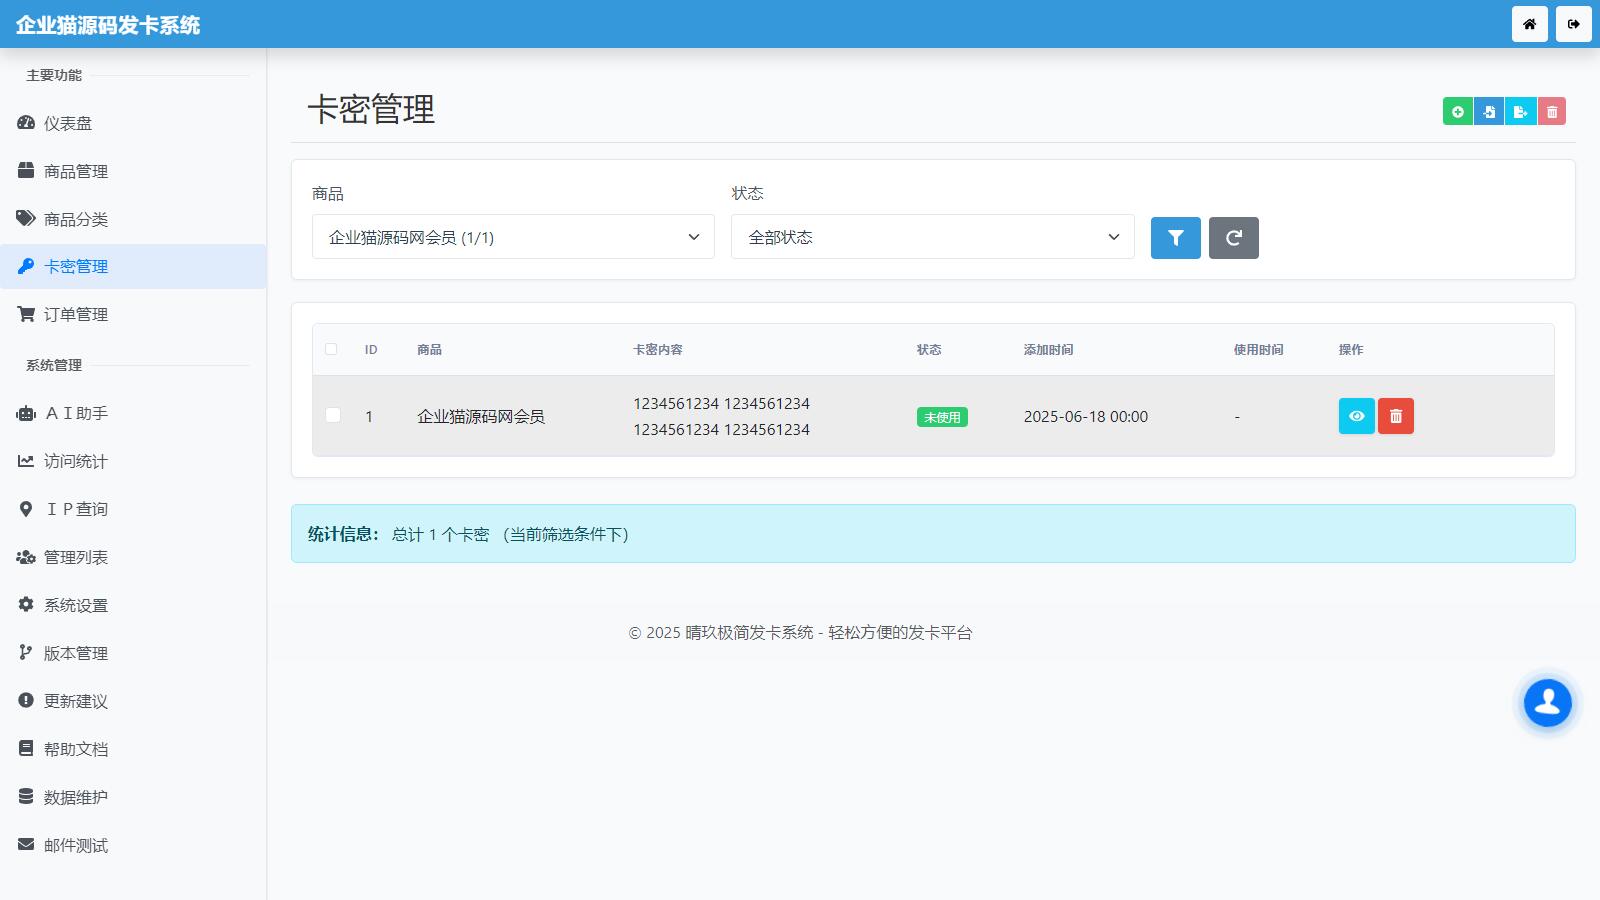The width and height of the screenshot is (1600, 900).
Task: Click the blue file import icon
Action: coord(1489,112)
